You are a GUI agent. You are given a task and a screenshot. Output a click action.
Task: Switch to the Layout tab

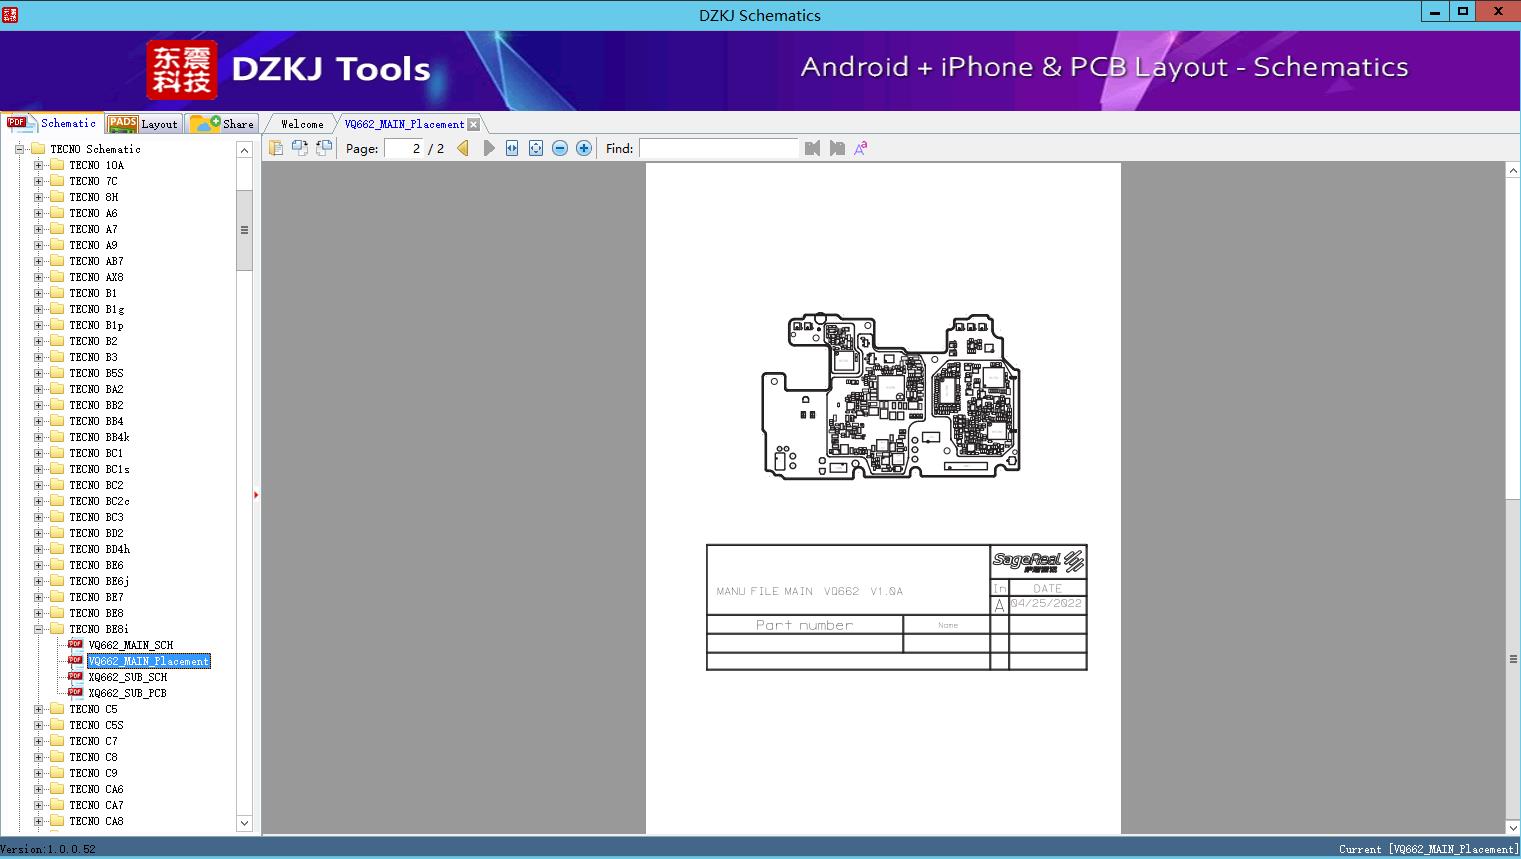[143, 124]
